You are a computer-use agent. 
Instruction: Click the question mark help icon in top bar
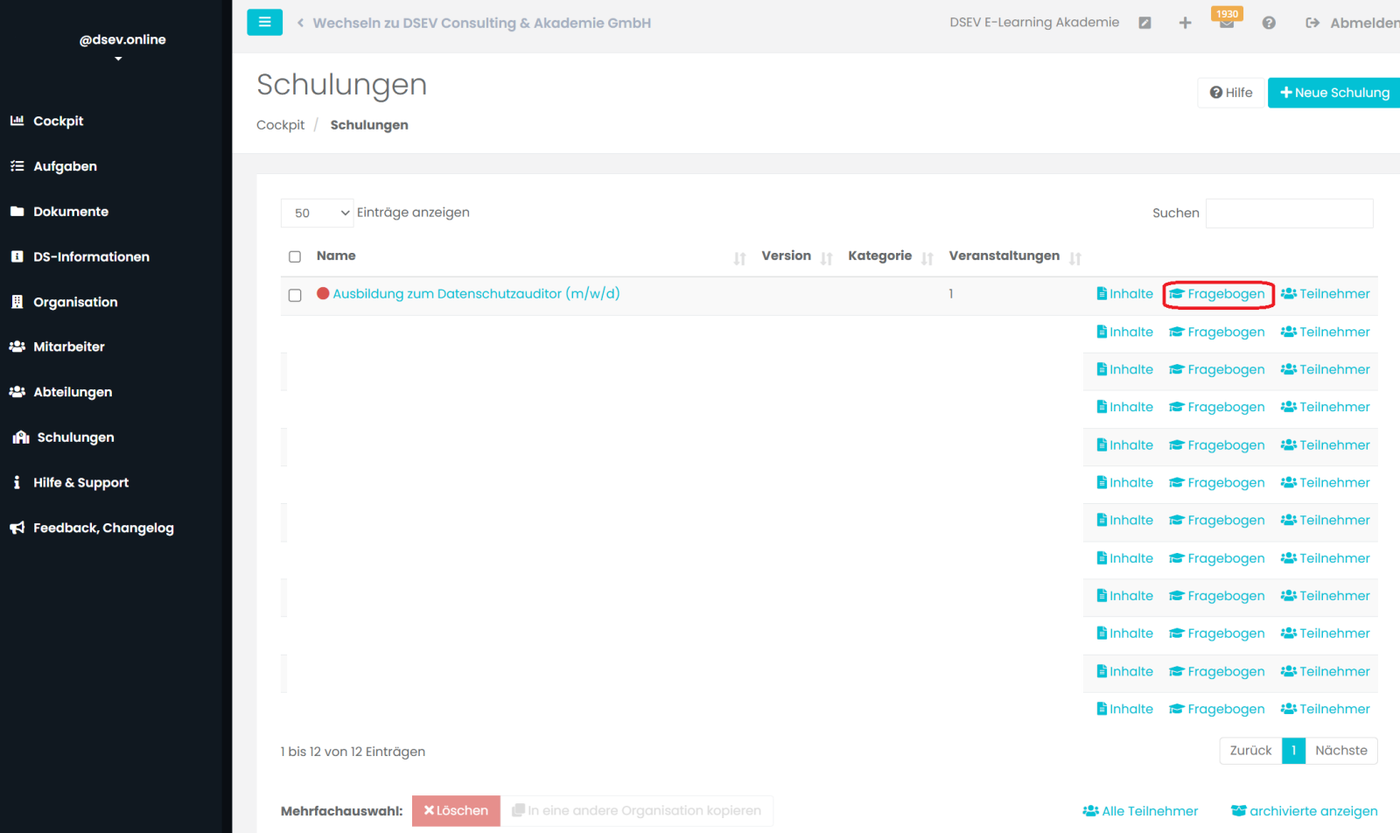coord(1269,23)
